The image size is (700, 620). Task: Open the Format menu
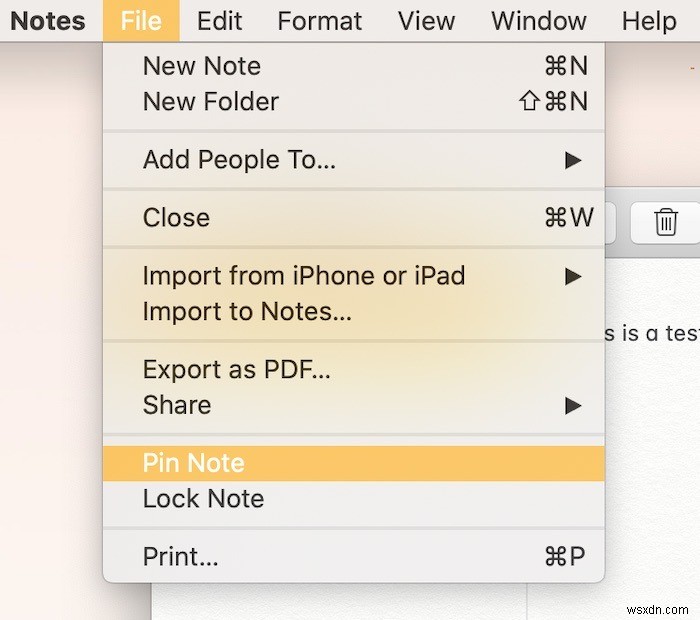tap(320, 21)
